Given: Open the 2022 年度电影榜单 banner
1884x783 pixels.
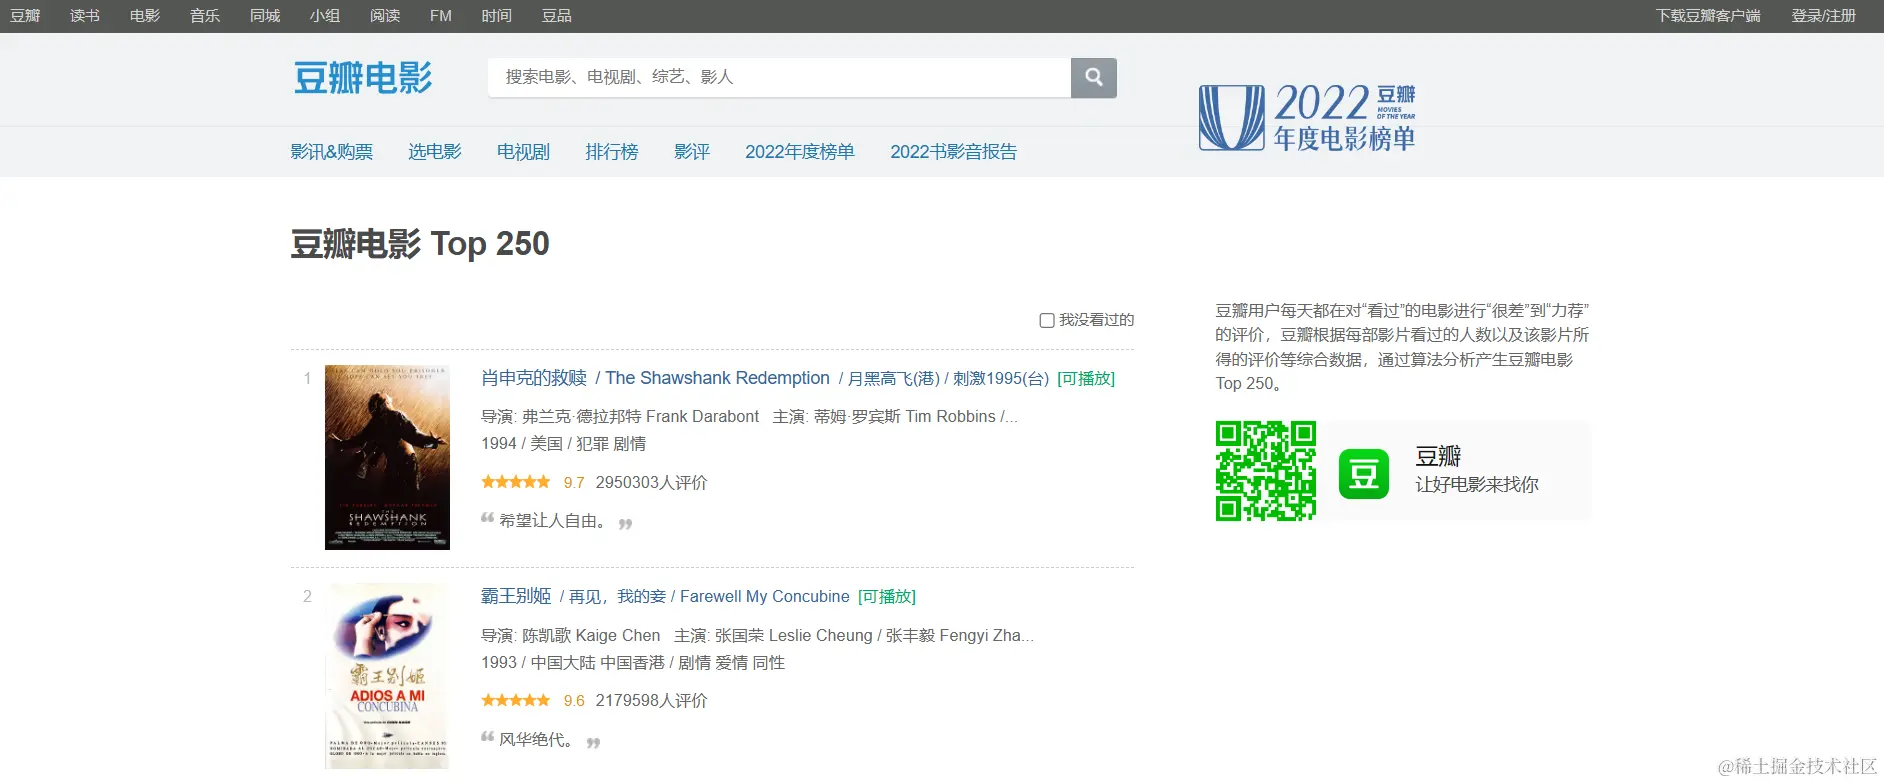Looking at the screenshot, I should pos(1307,118).
